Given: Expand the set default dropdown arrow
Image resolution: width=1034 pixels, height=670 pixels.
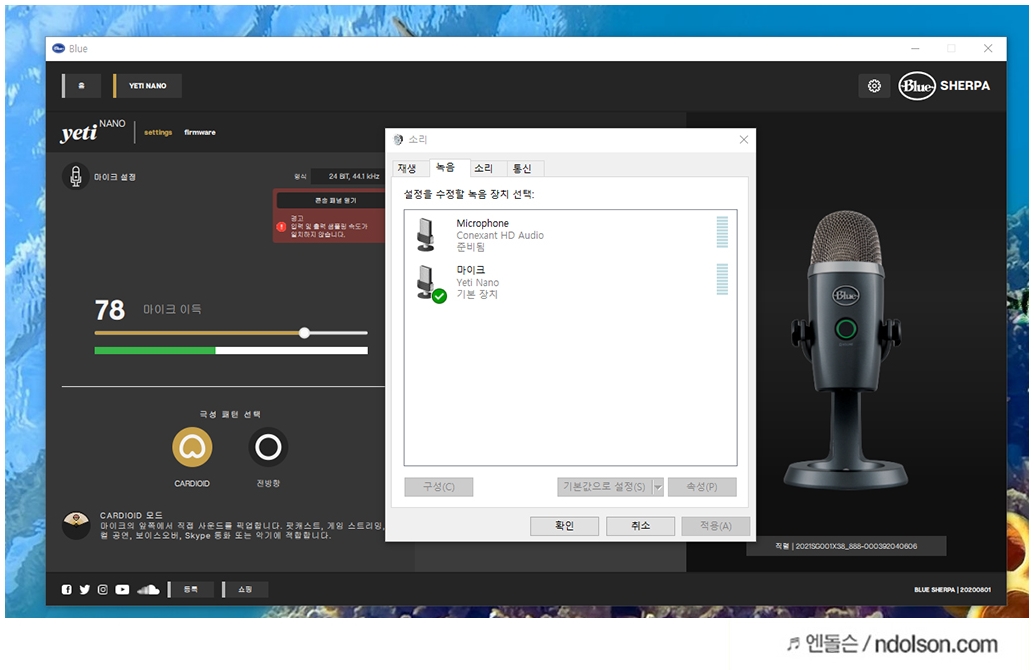Looking at the screenshot, I should pos(657,487).
